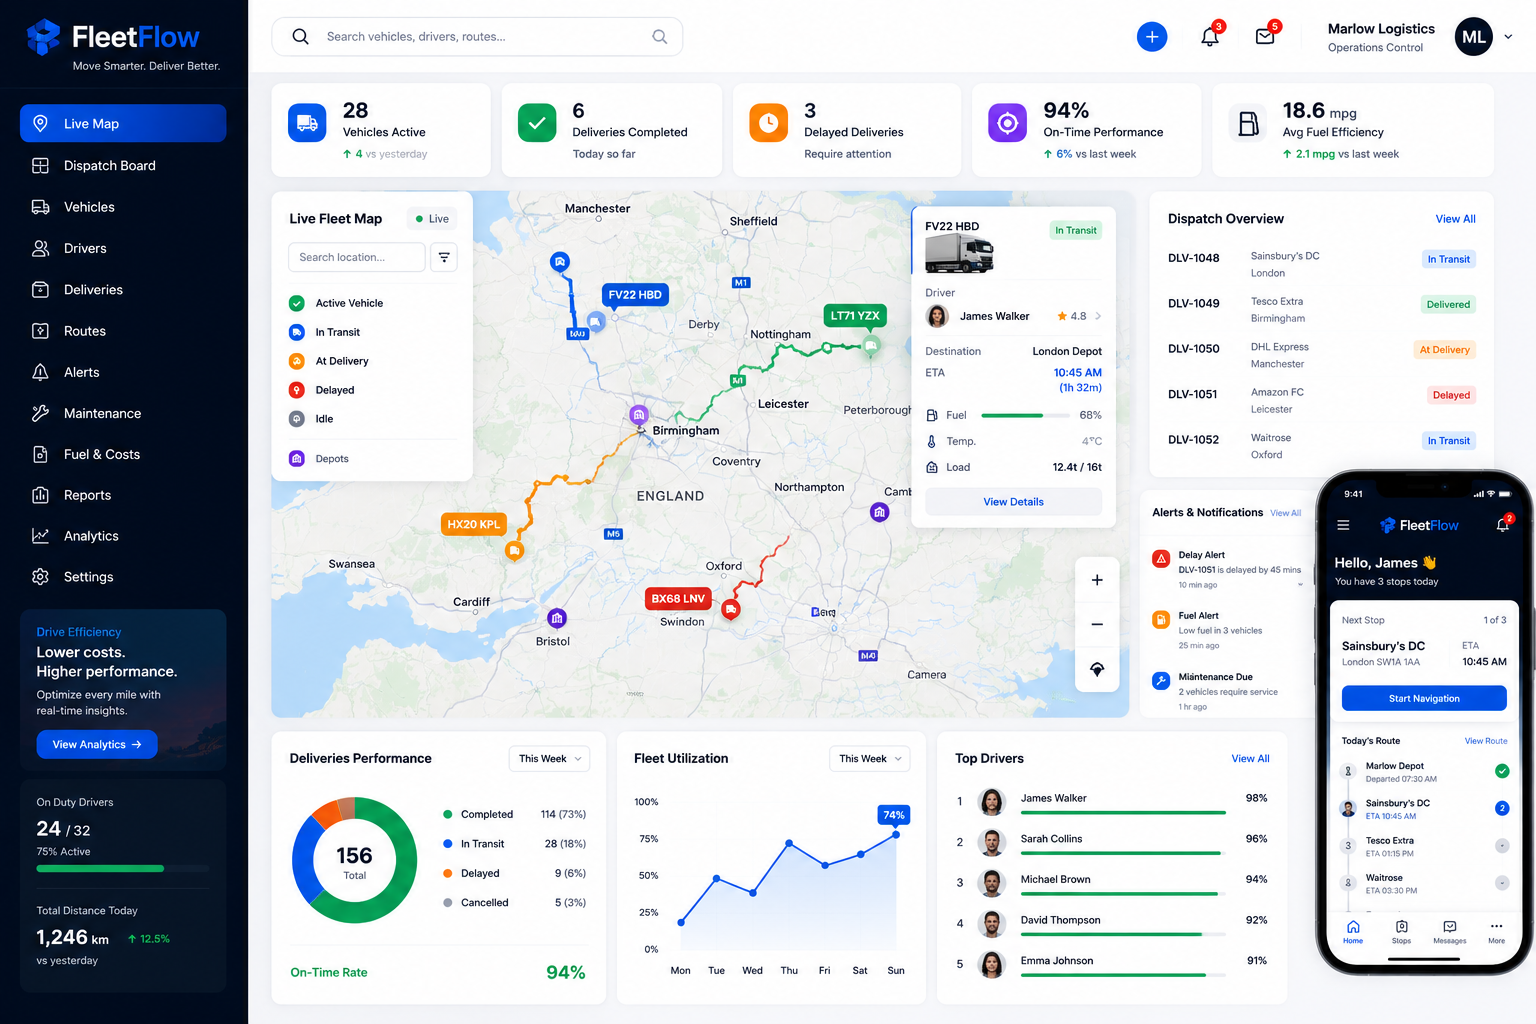Go to Fuel & Costs section

pos(123,454)
